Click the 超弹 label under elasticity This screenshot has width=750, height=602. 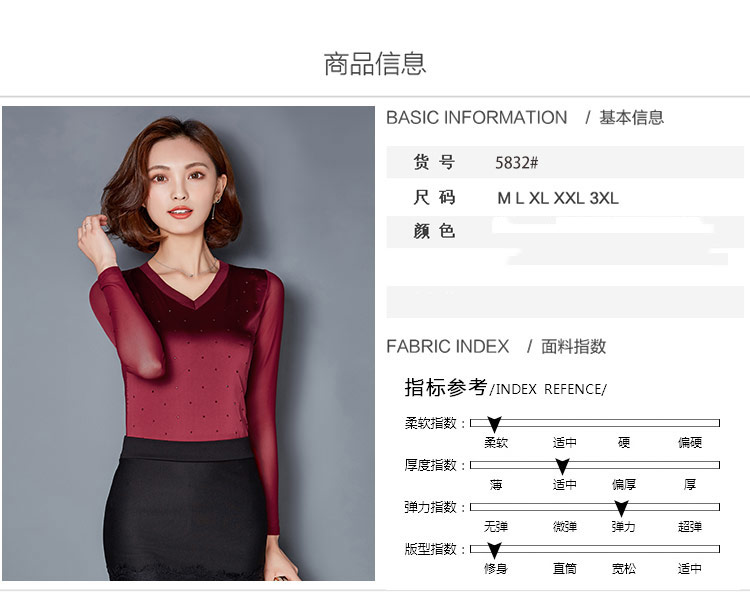tap(690, 527)
